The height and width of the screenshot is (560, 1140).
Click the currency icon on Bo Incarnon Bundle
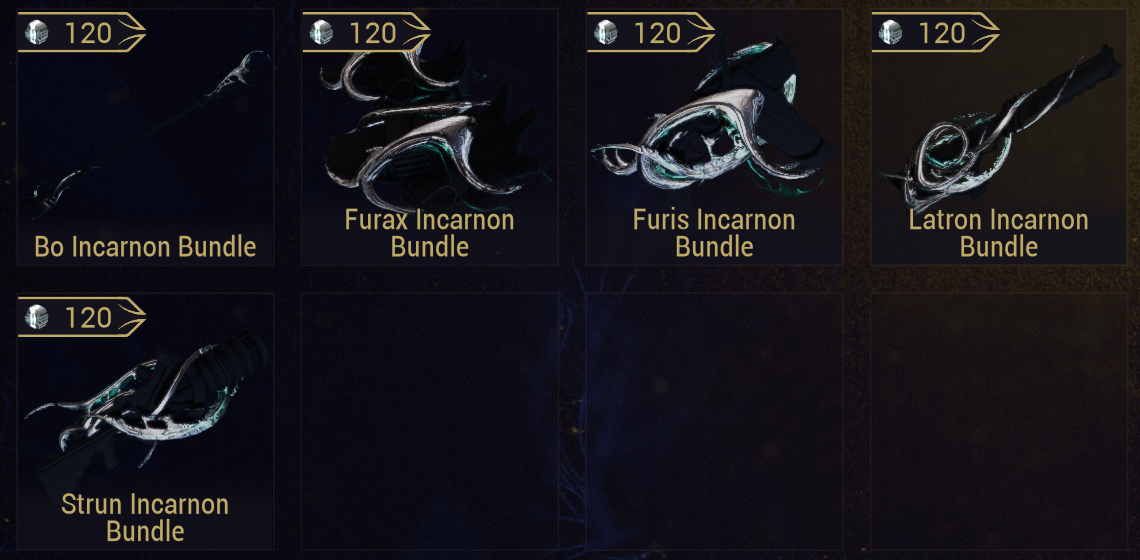pos(36,33)
